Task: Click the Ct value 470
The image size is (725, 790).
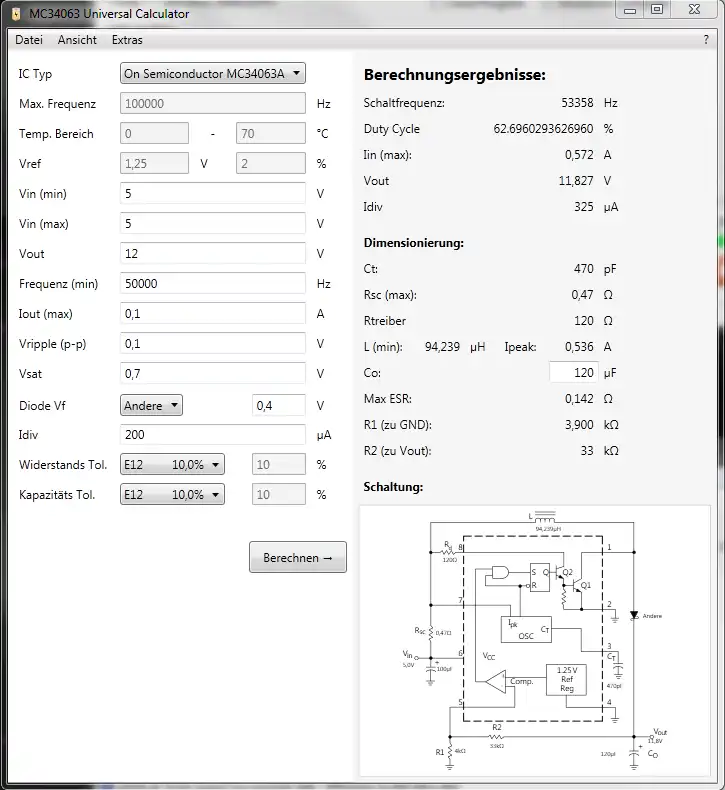Action: tap(583, 269)
